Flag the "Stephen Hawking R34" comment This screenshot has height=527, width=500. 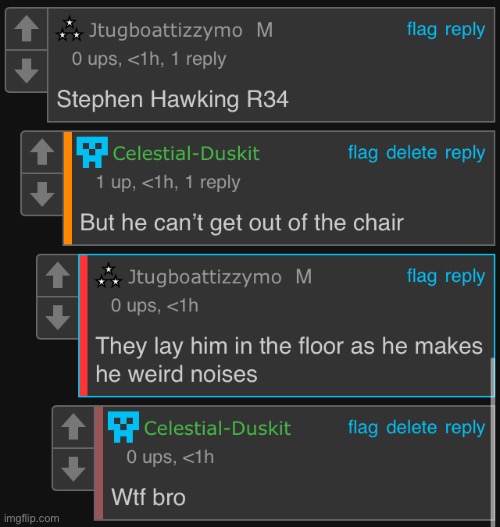(x=422, y=30)
